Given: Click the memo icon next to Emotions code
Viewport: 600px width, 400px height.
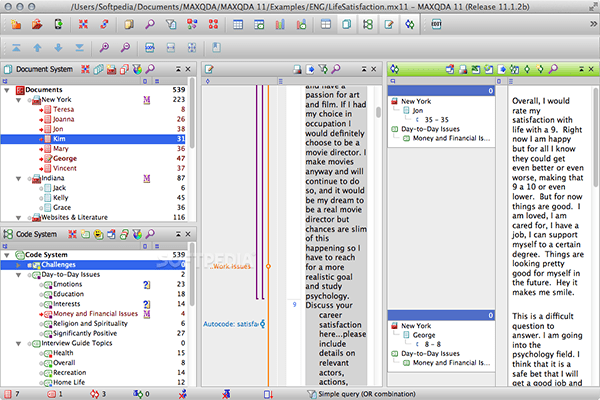Looking at the screenshot, I should [x=147, y=284].
